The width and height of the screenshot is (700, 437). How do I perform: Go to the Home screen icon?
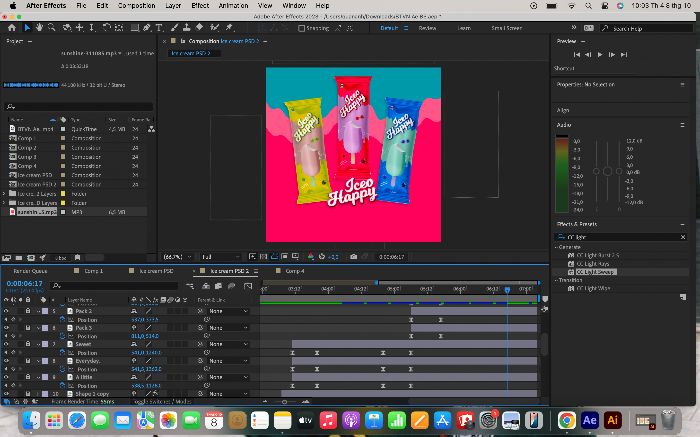pos(12,28)
